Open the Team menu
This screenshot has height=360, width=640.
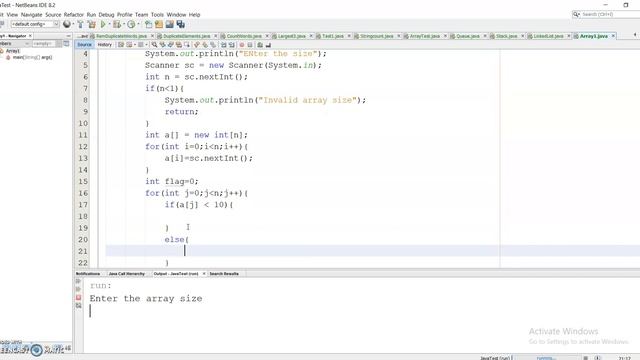click(142, 15)
